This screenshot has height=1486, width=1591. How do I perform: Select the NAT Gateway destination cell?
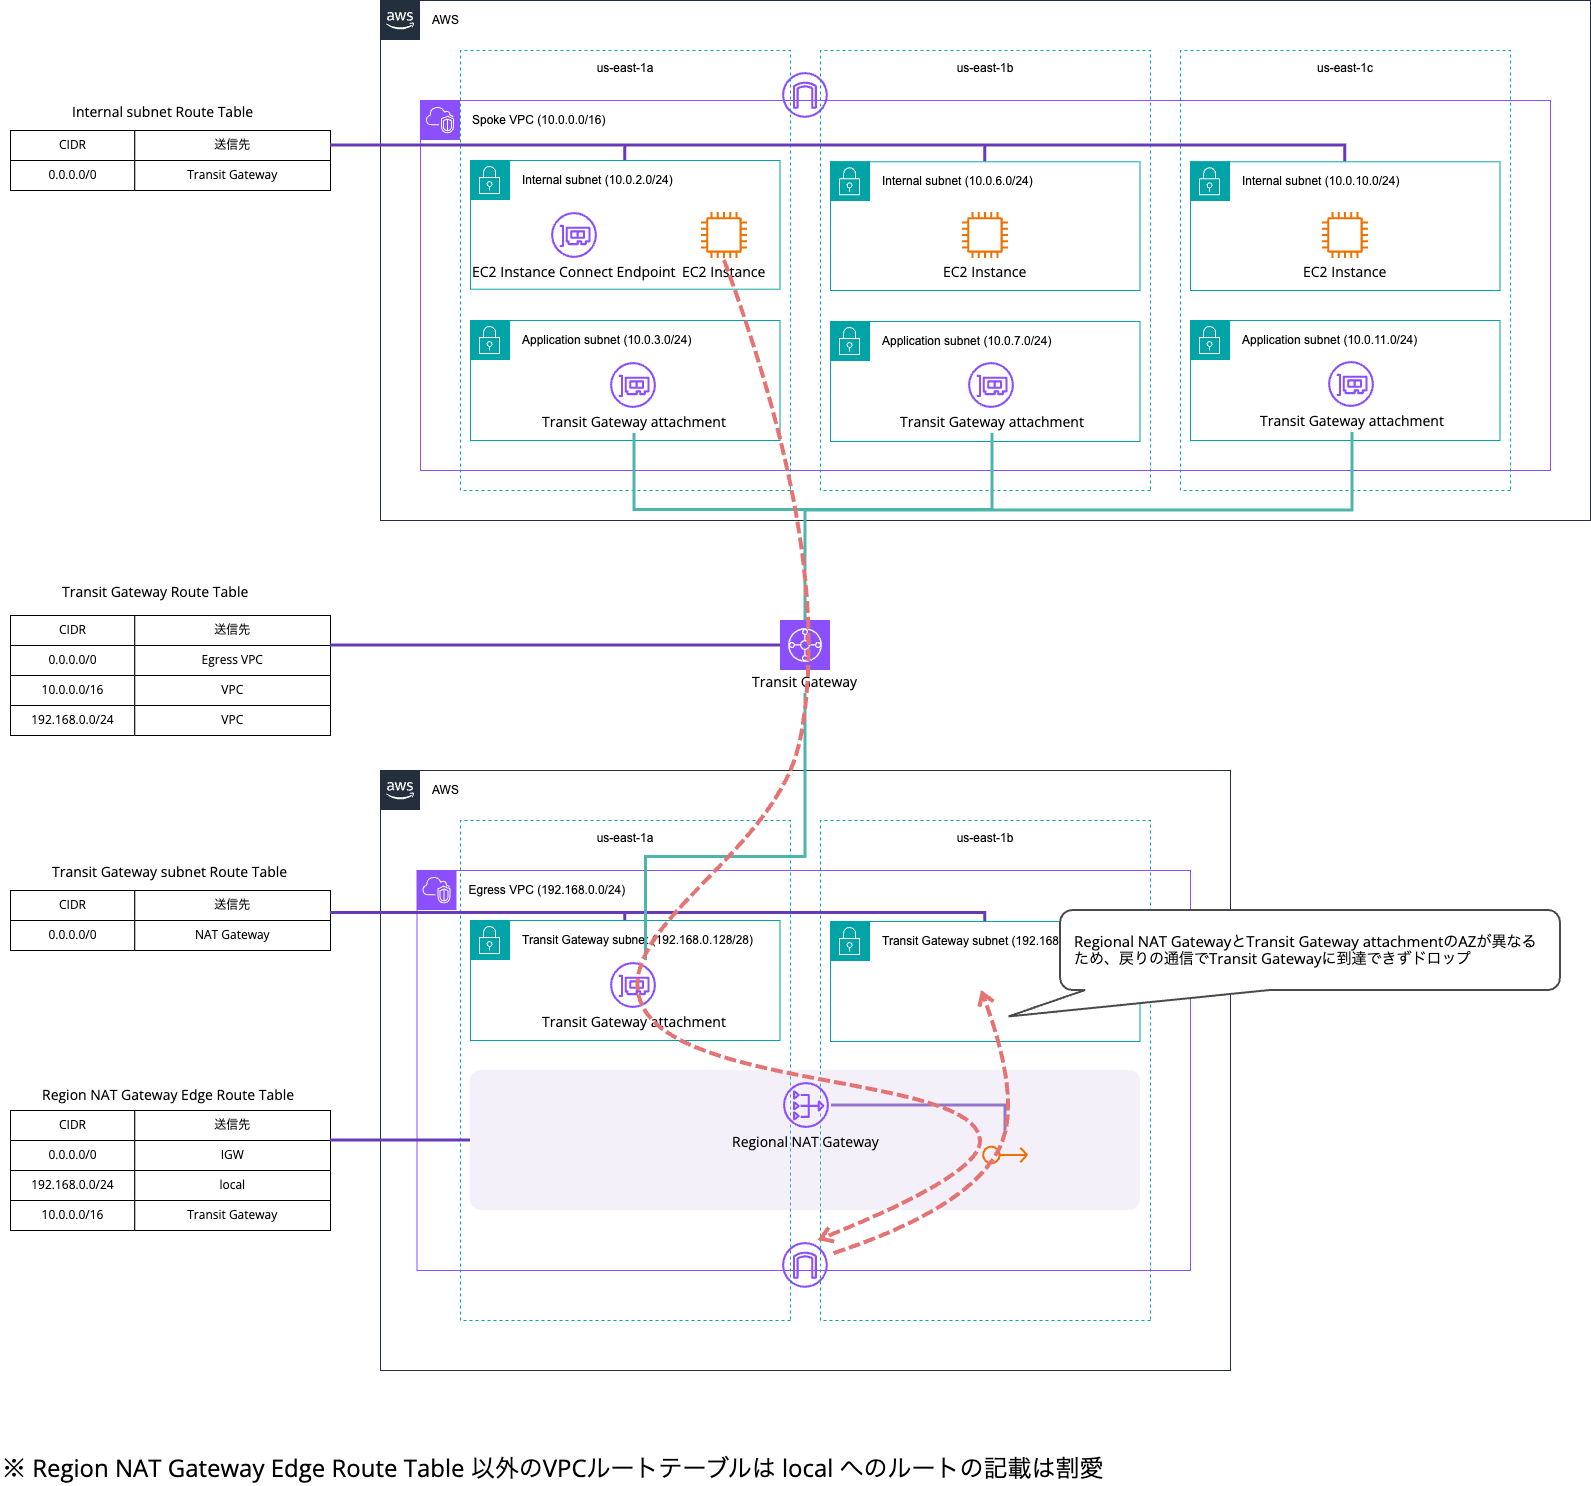click(x=232, y=935)
